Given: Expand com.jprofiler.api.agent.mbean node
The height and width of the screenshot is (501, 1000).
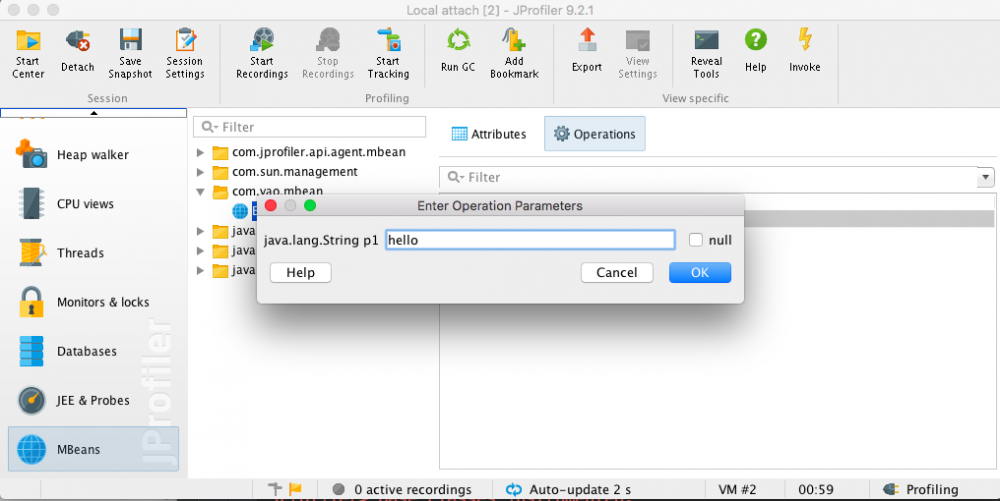Looking at the screenshot, I should coord(200,152).
